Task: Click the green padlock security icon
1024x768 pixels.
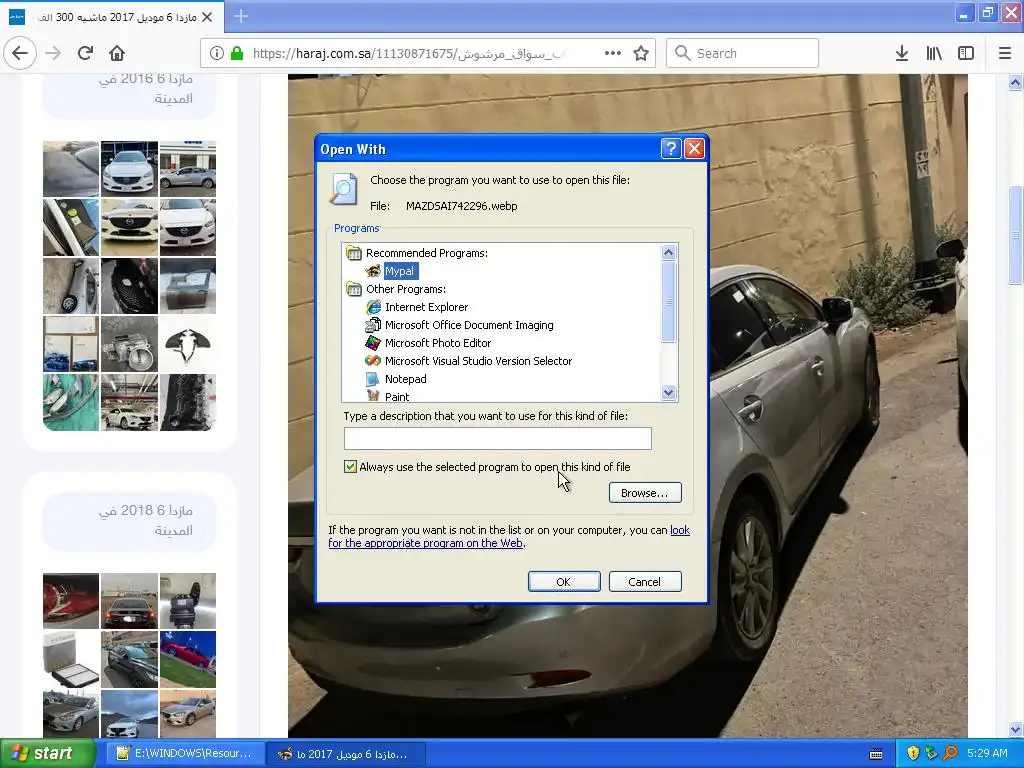Action: (x=237, y=53)
